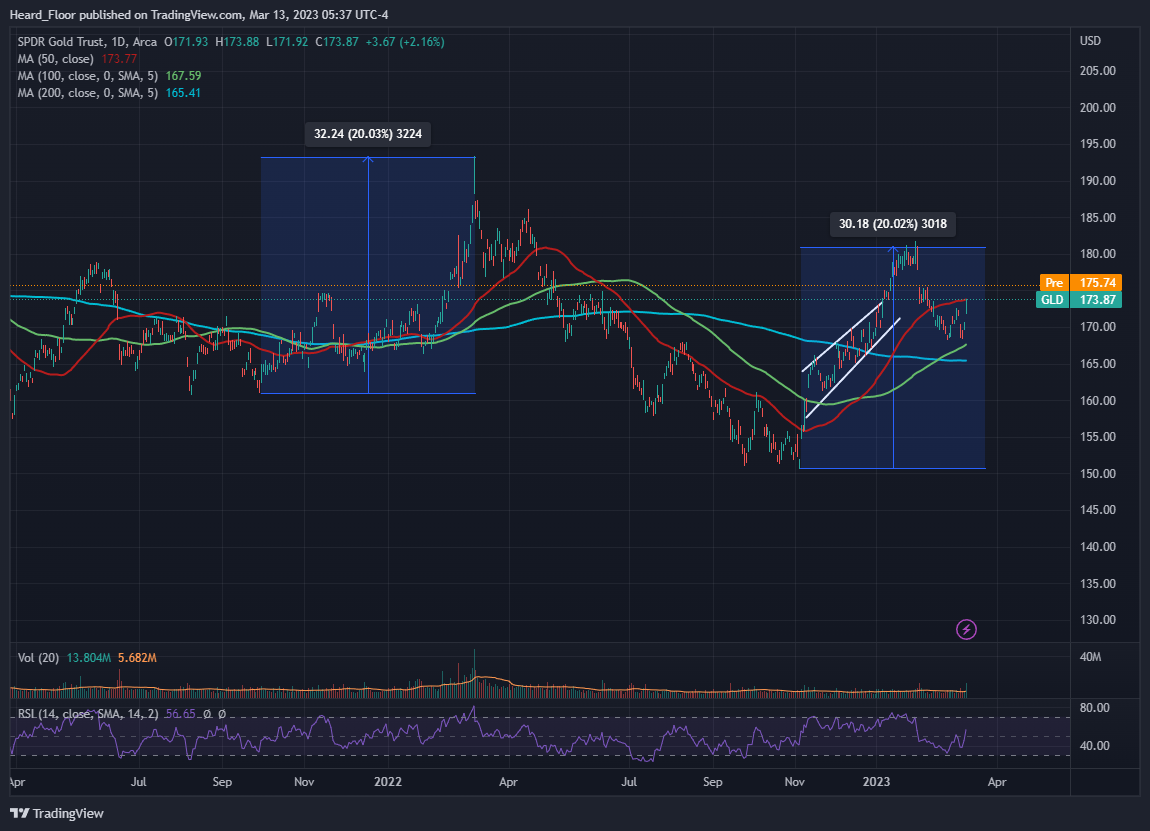This screenshot has height=831, width=1150.
Task: Click the 200.00 price axis label
Action: [1097, 108]
